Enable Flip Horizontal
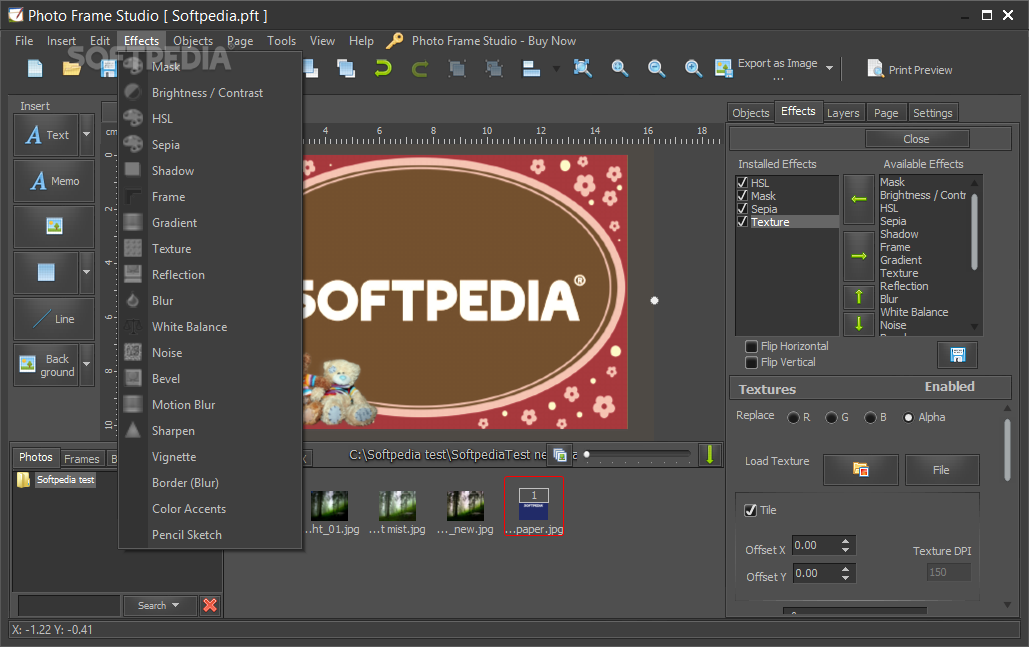 pos(751,346)
